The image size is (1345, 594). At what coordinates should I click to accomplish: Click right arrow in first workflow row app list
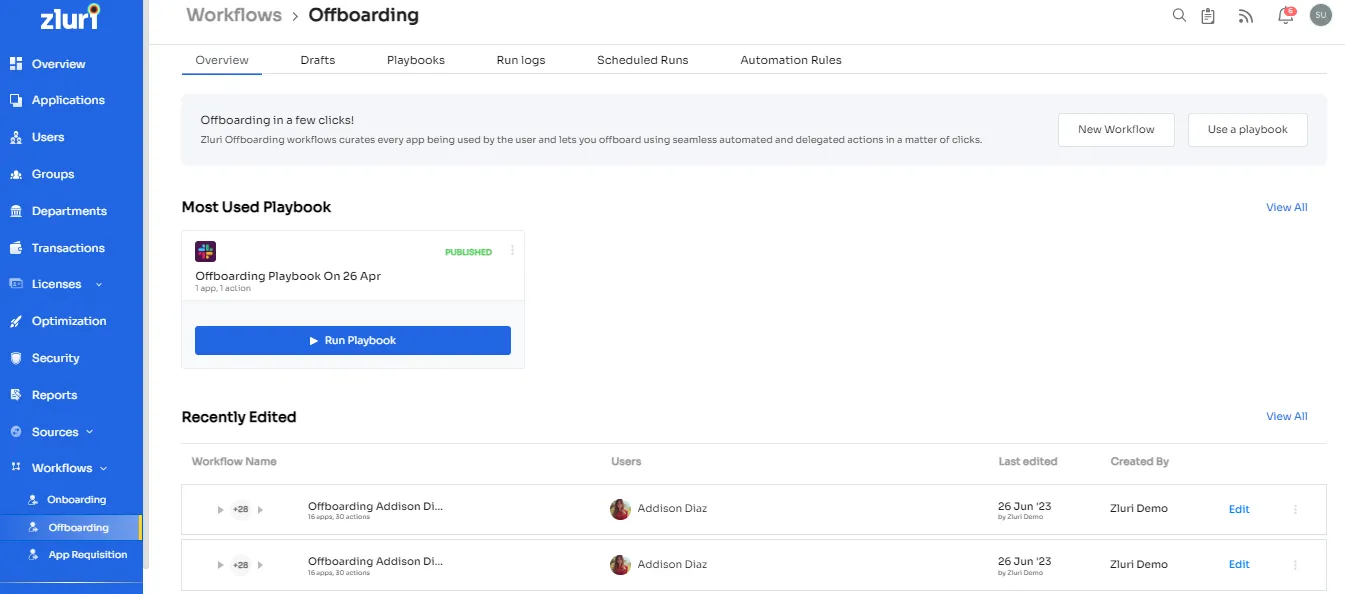coord(260,510)
